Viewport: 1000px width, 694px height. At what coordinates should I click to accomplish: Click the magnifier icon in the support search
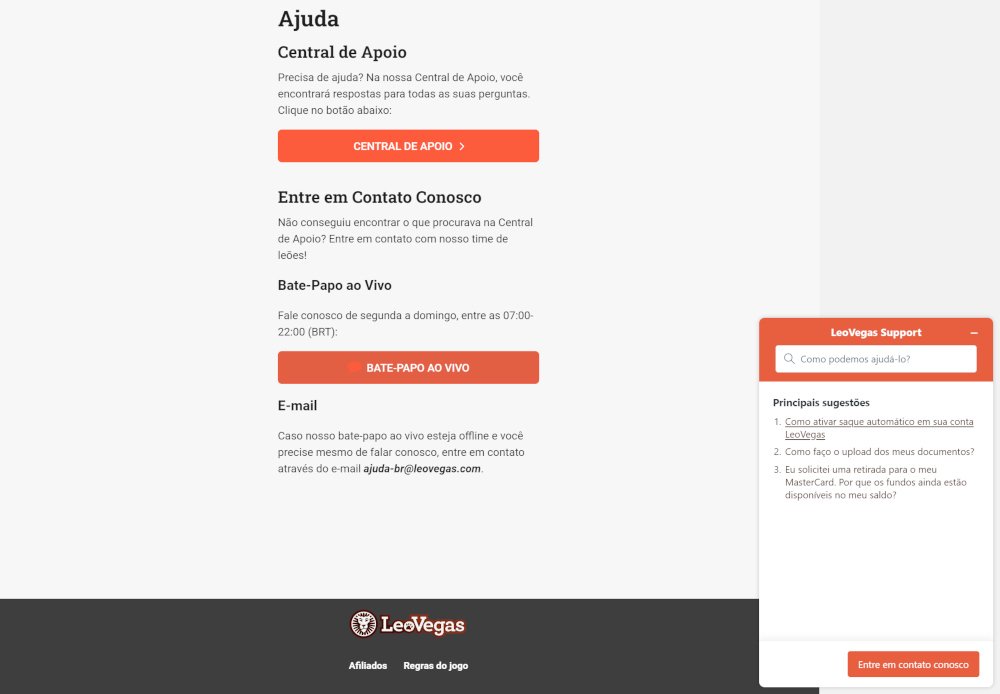[789, 358]
